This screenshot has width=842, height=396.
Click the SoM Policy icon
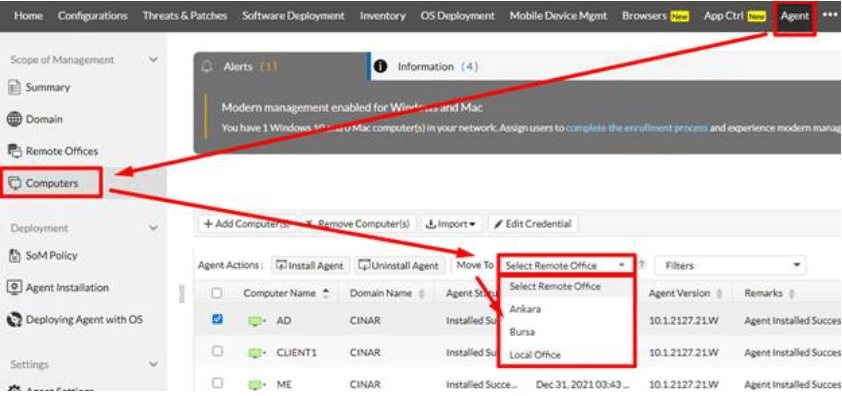(x=15, y=256)
